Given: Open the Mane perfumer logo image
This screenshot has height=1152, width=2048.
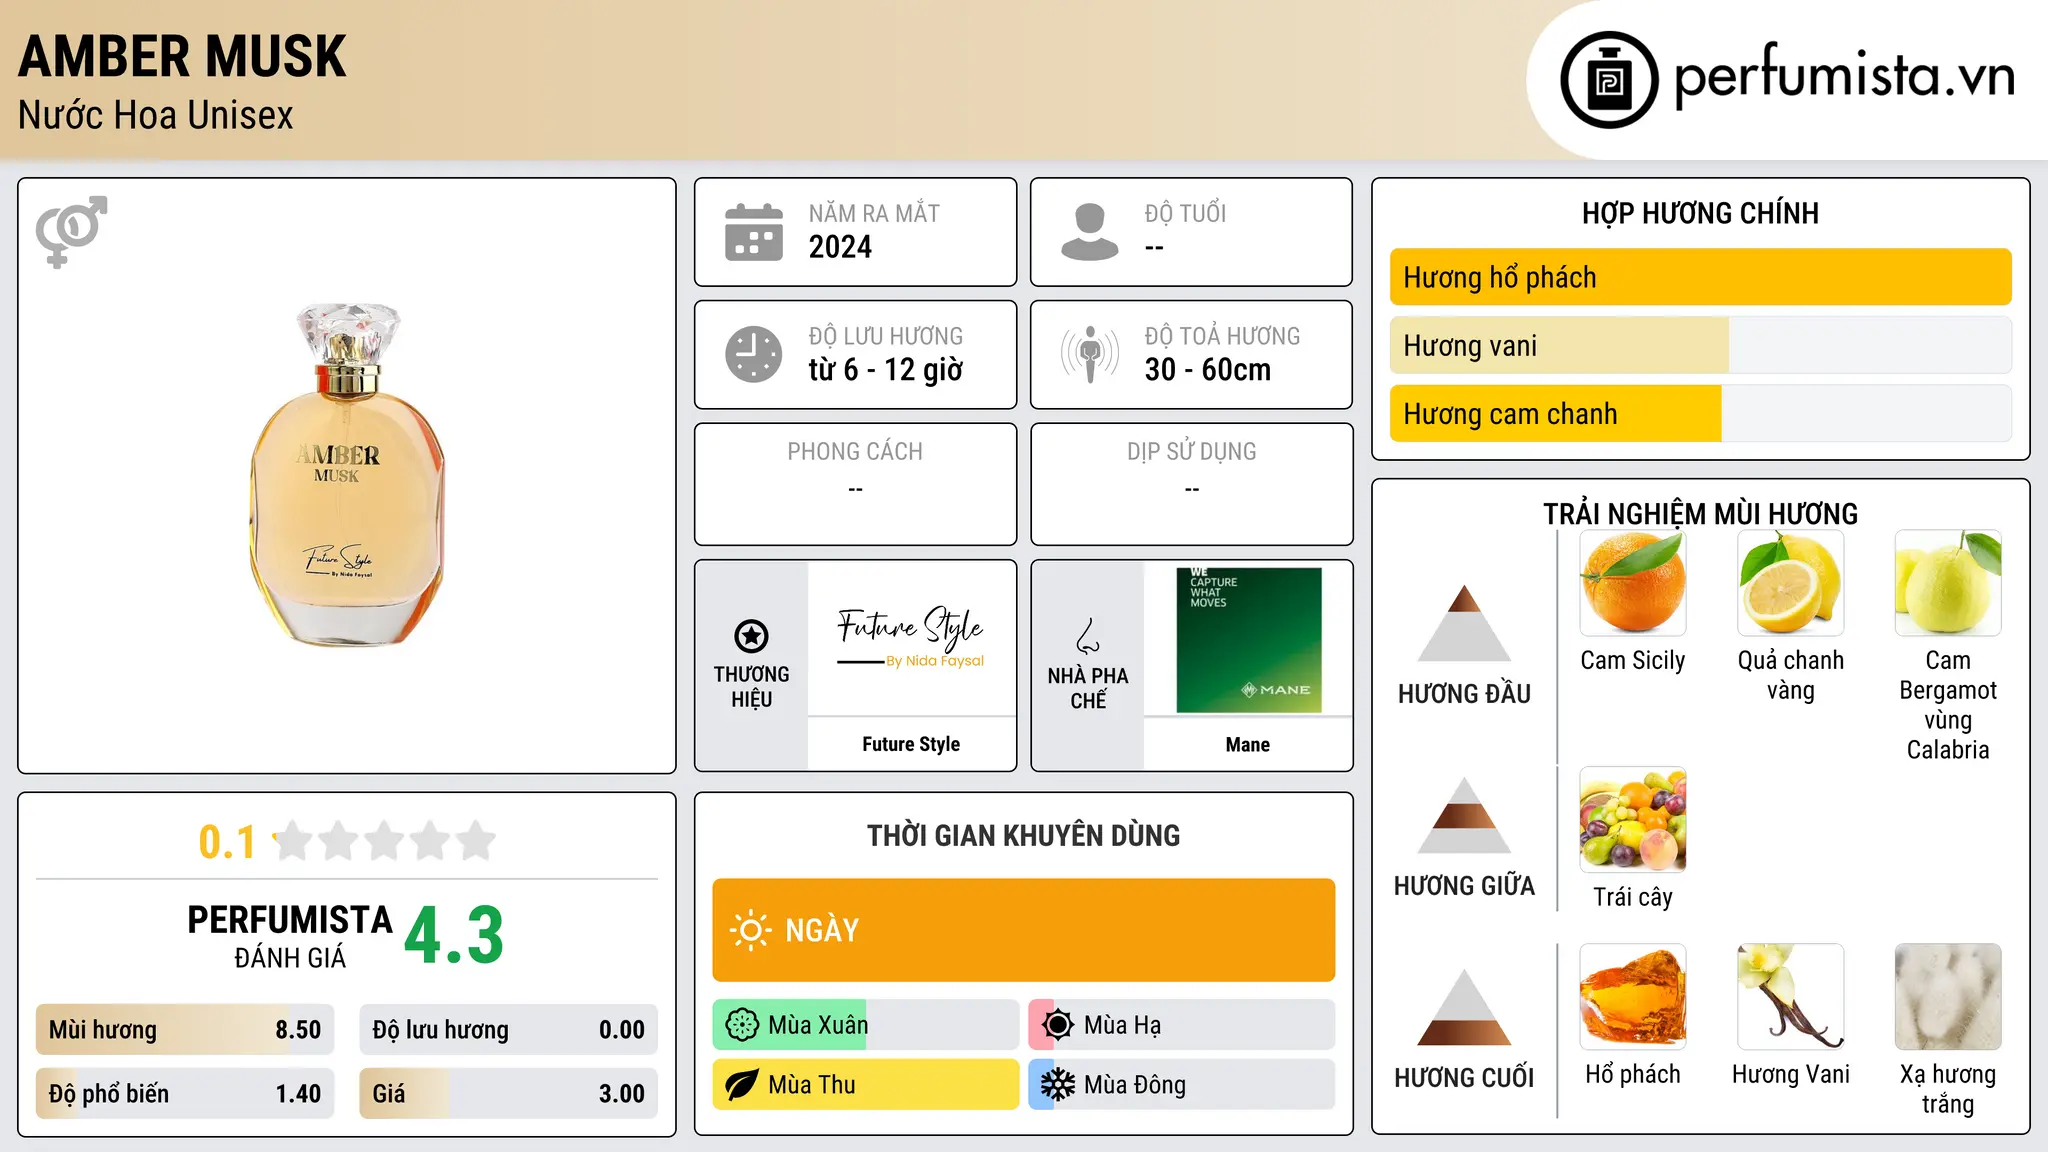Looking at the screenshot, I should click(x=1248, y=640).
